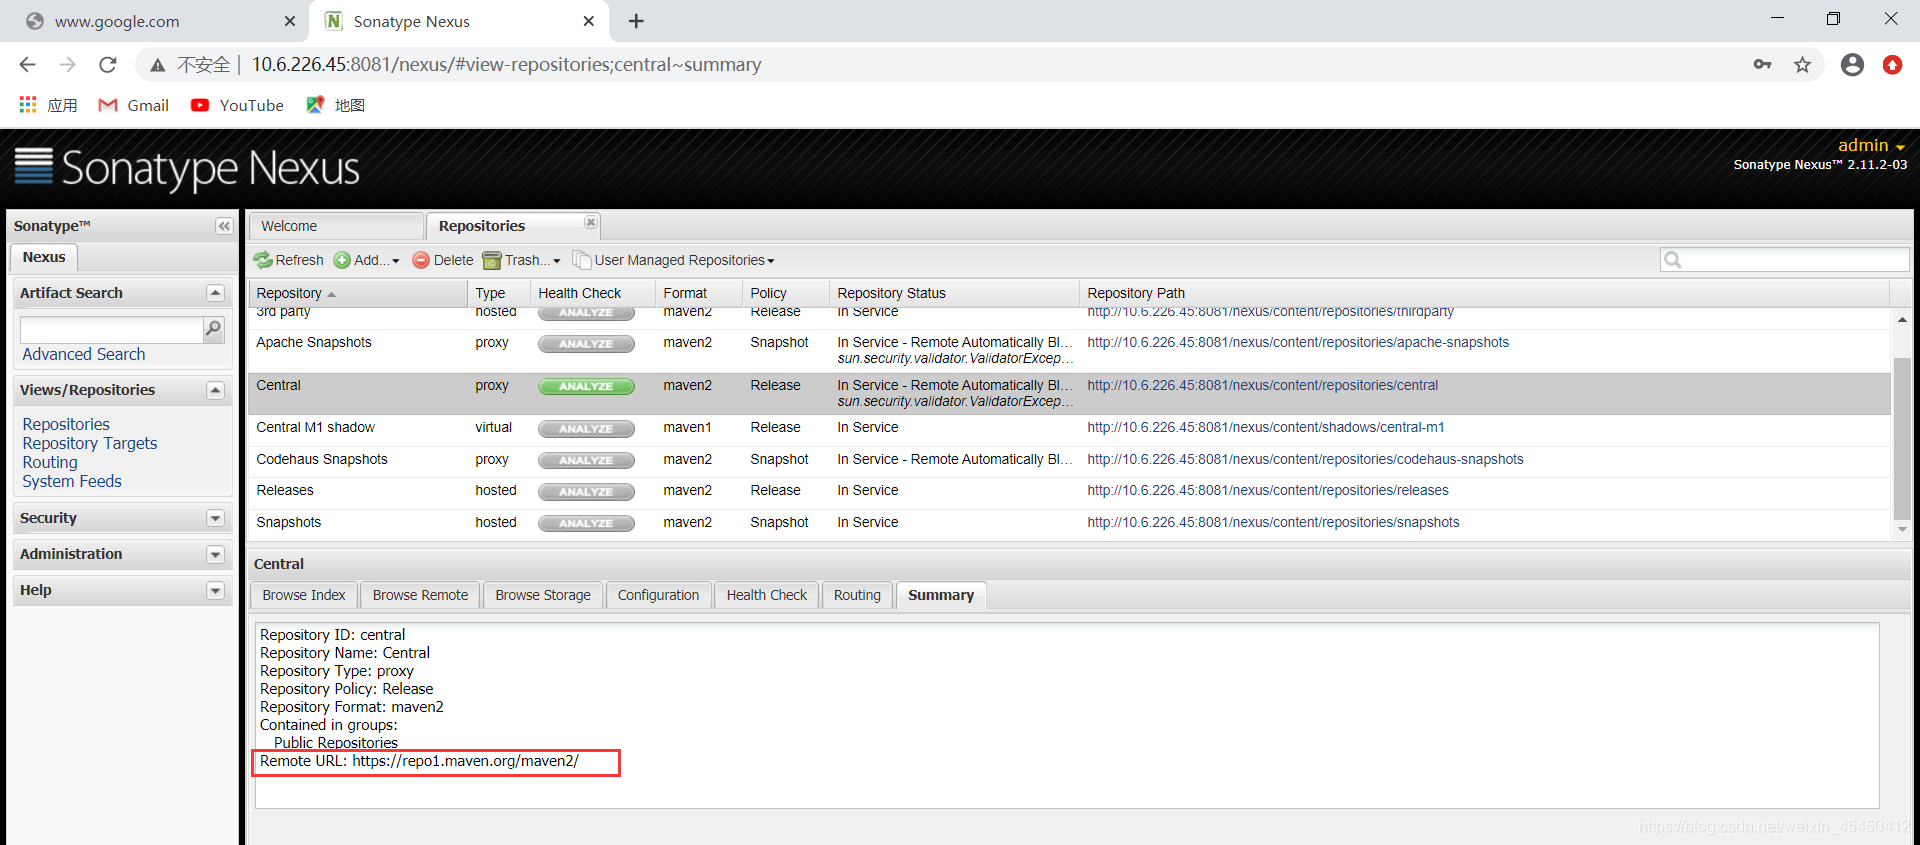Click the artifact search magnifier icon
Viewport: 1920px width, 845px height.
pyautogui.click(x=213, y=329)
